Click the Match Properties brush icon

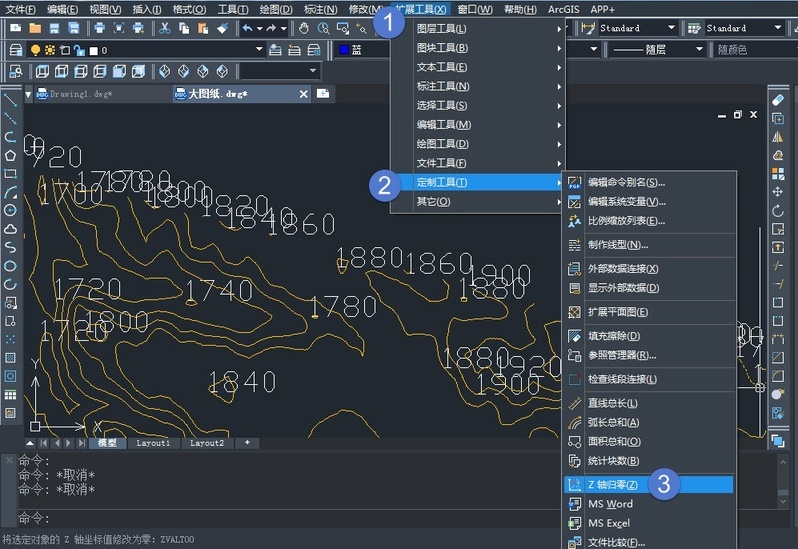click(222, 28)
